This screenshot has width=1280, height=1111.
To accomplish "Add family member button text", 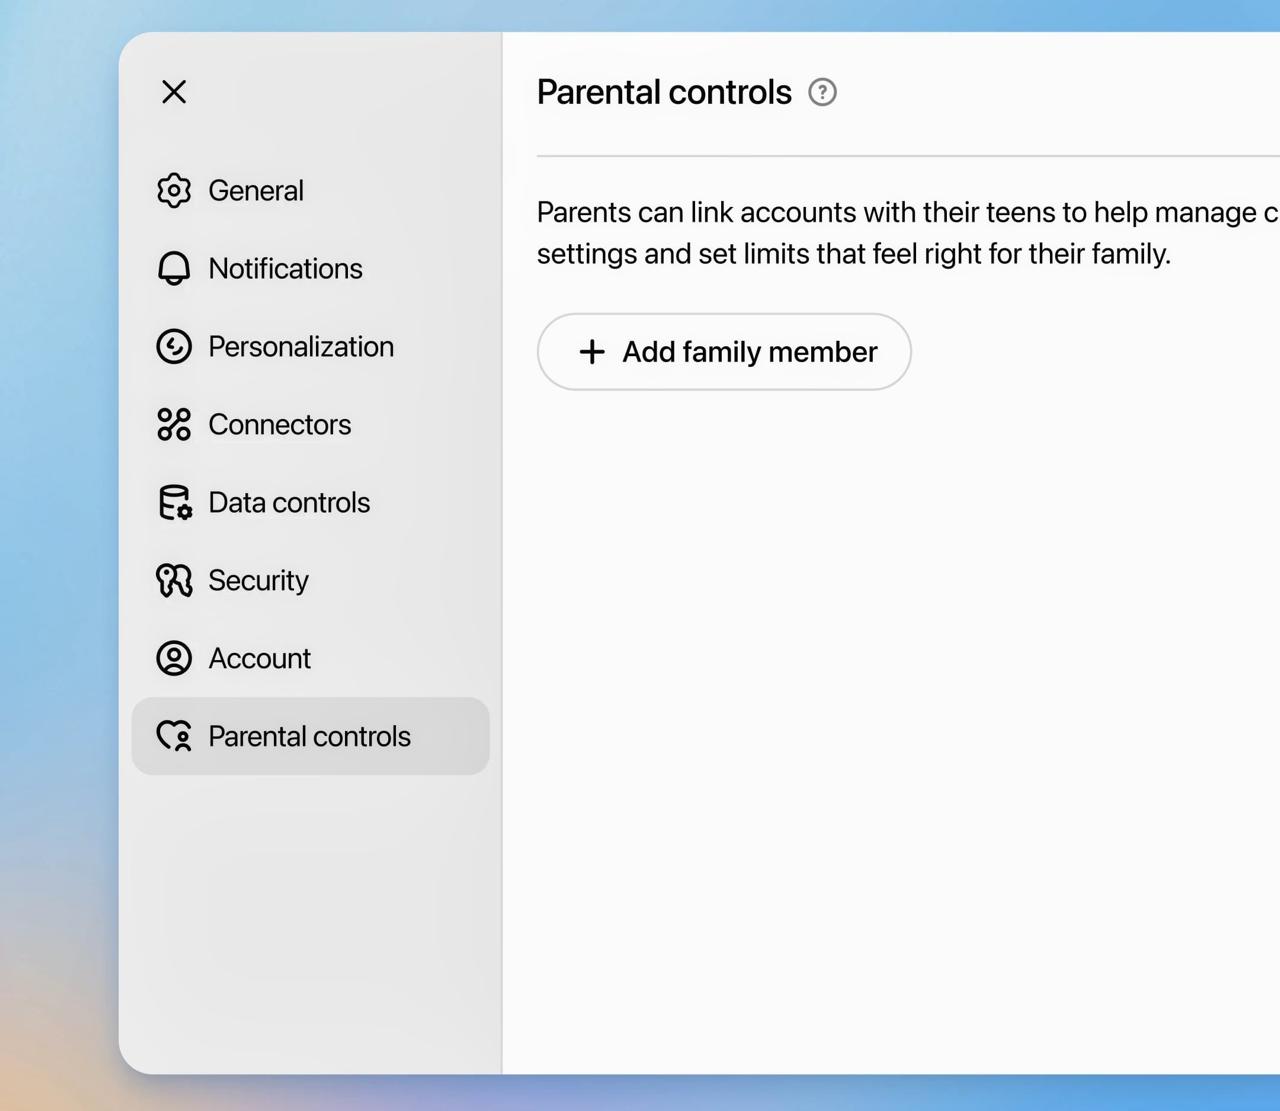I will coord(750,352).
